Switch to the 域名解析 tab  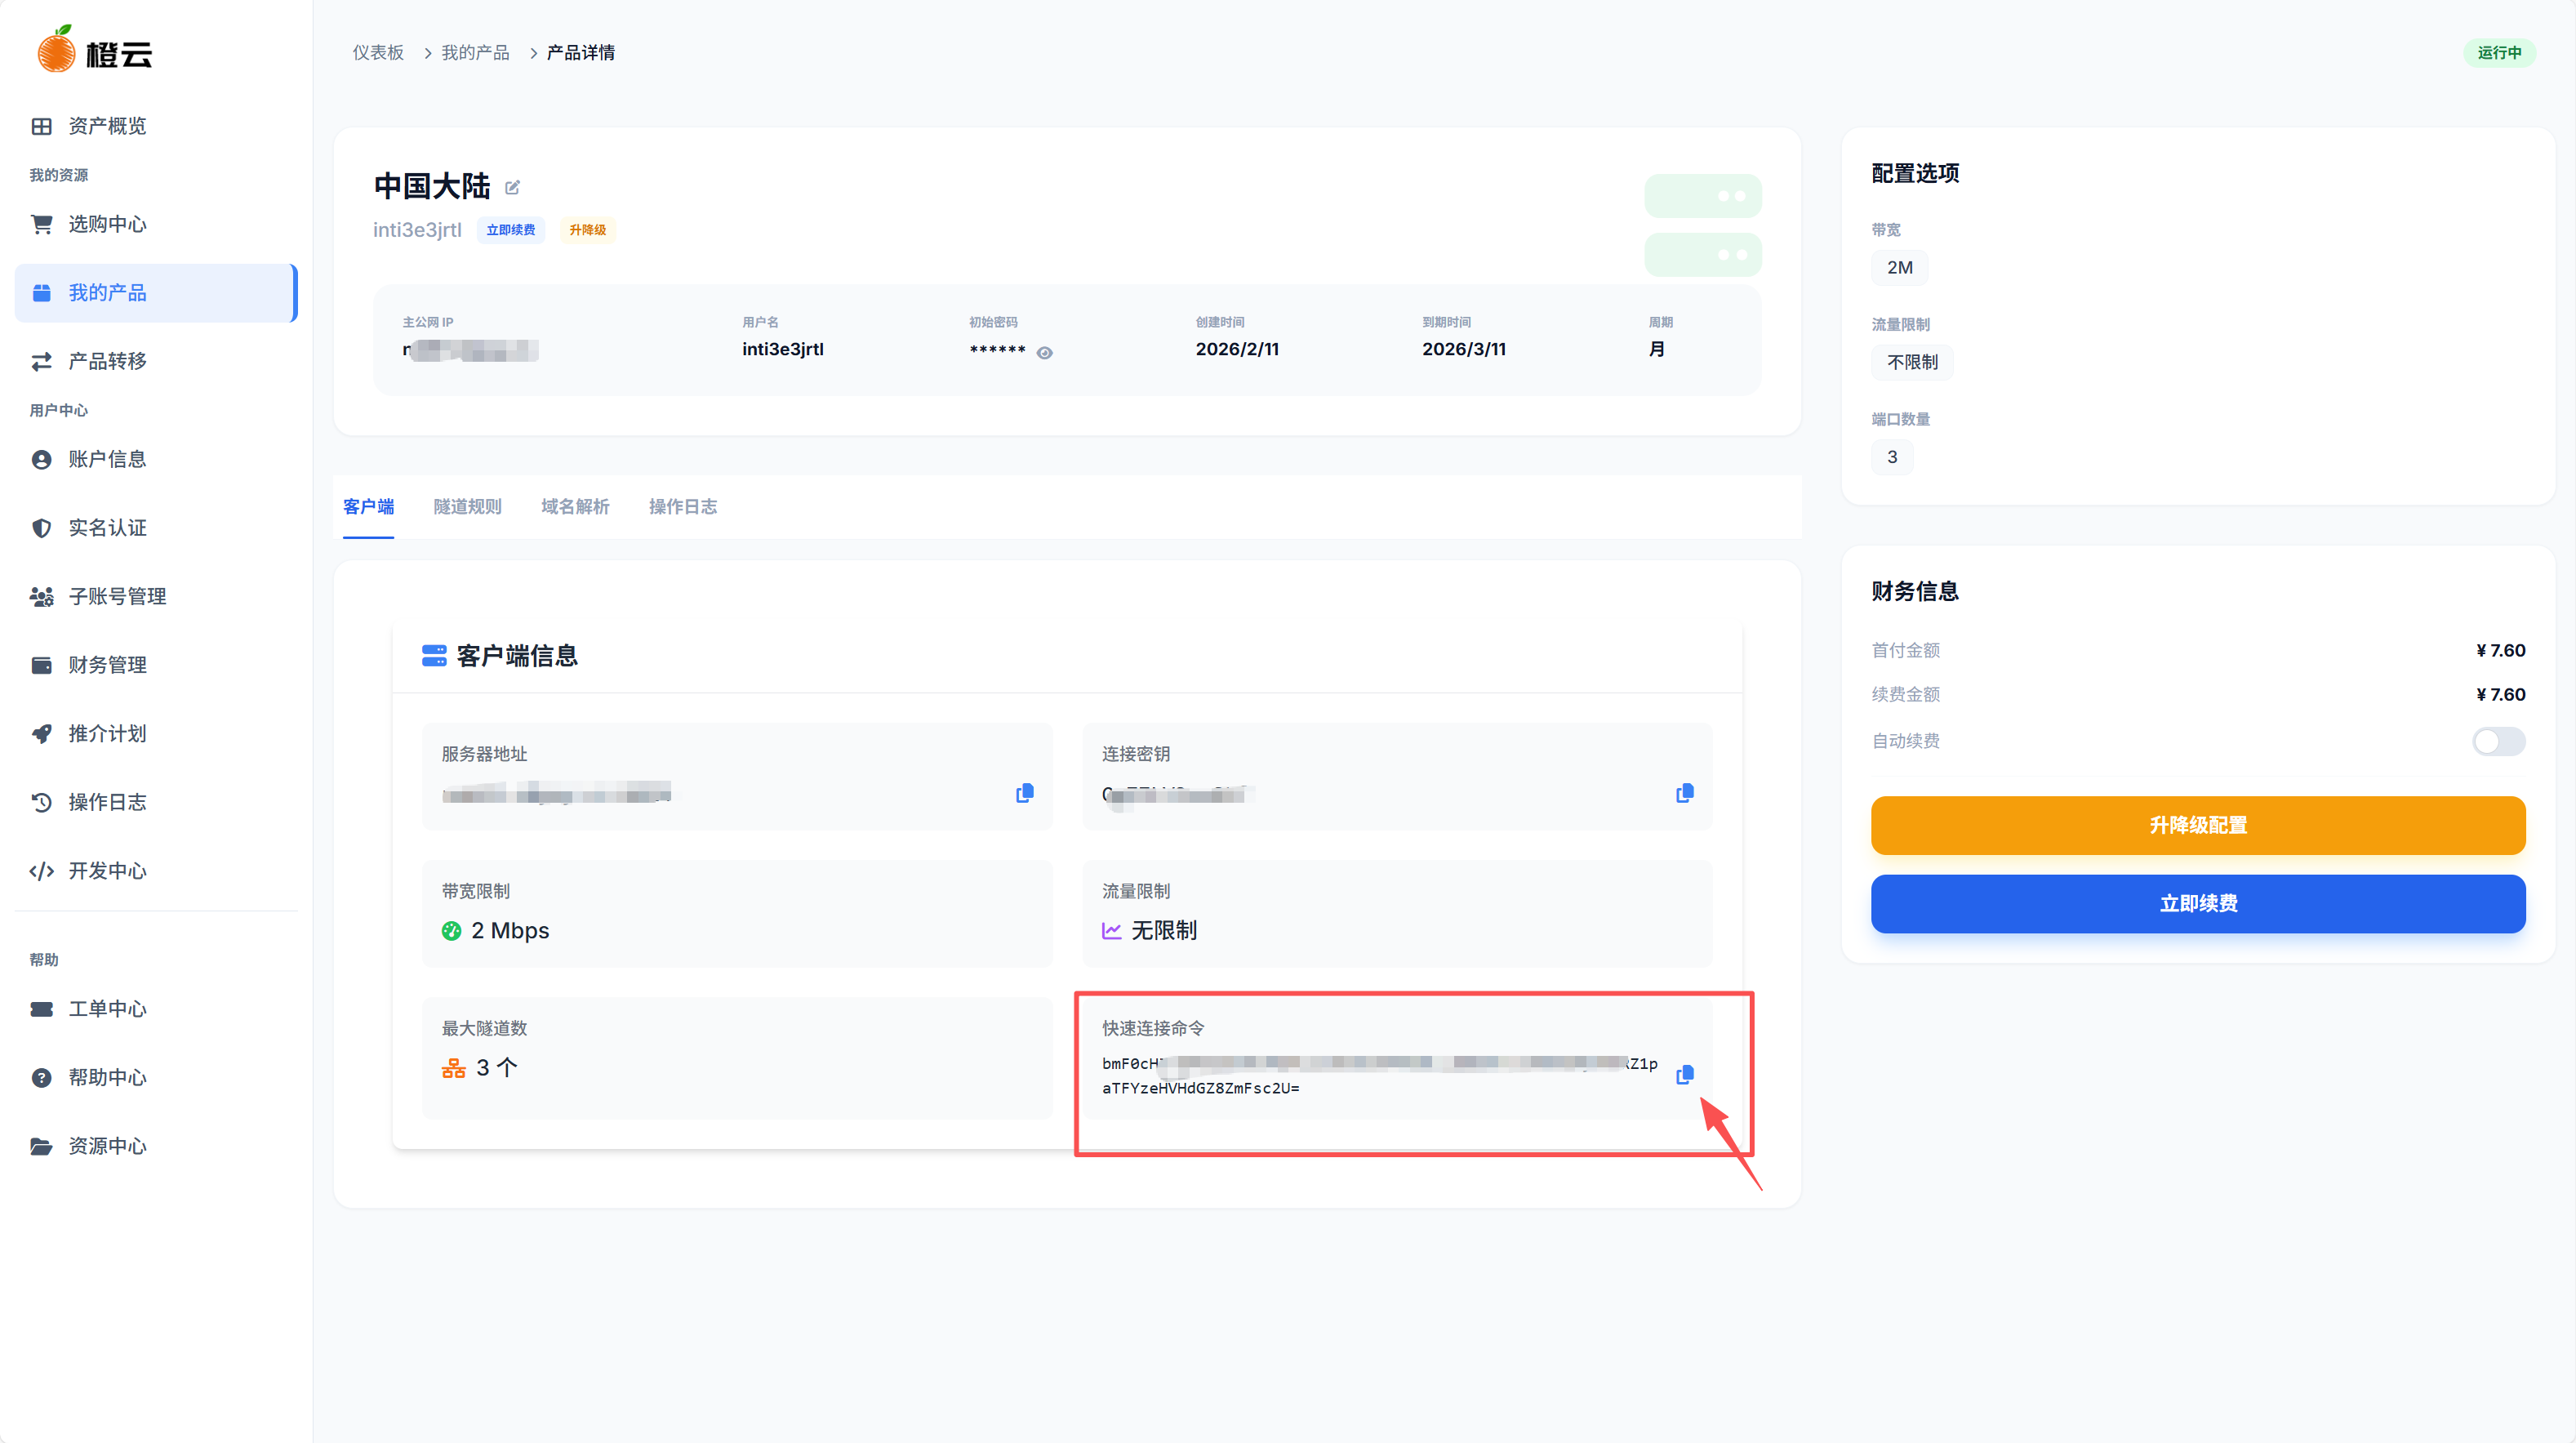click(x=575, y=506)
